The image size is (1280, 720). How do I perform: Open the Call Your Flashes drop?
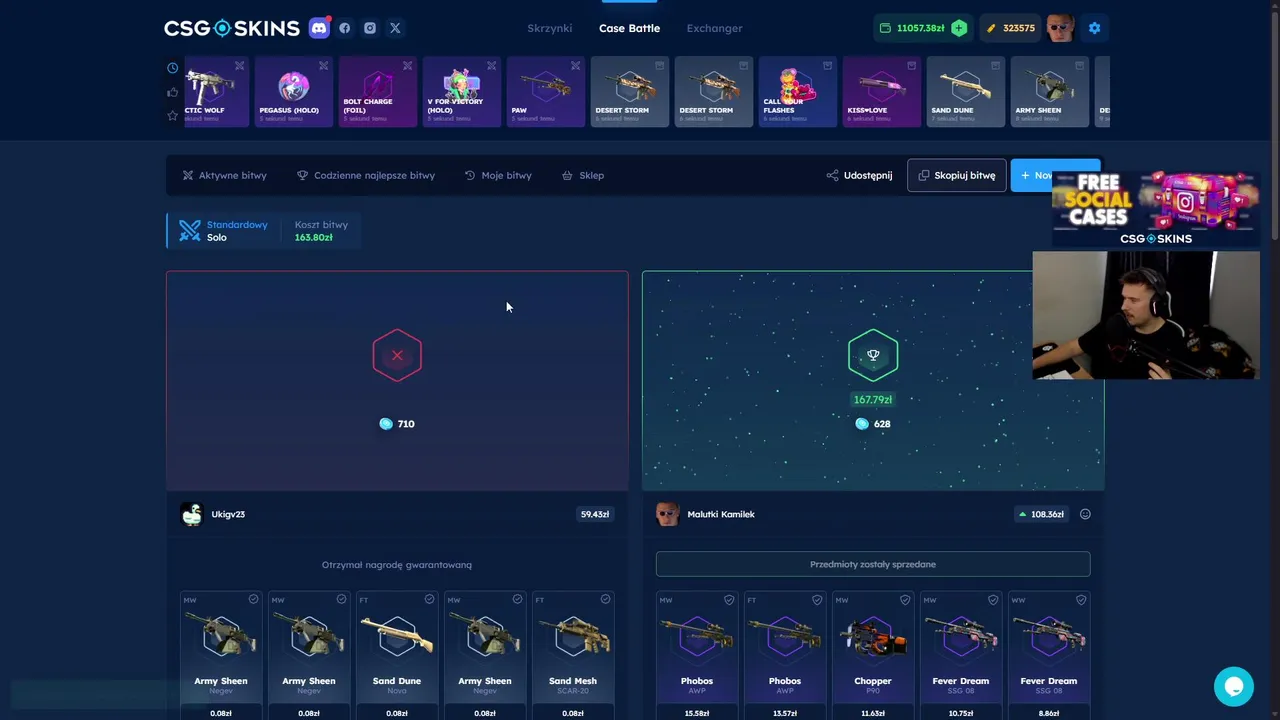pyautogui.click(x=798, y=91)
